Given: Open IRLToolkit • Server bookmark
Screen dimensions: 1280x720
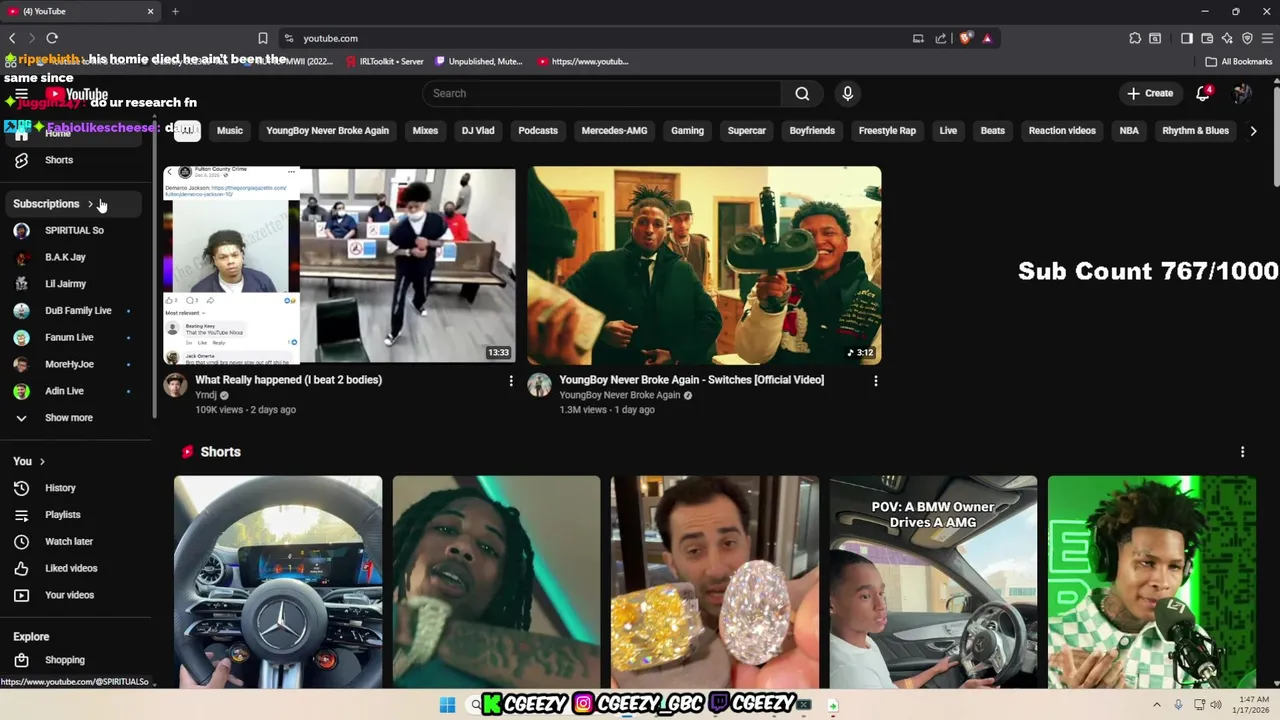Looking at the screenshot, I should pos(384,61).
